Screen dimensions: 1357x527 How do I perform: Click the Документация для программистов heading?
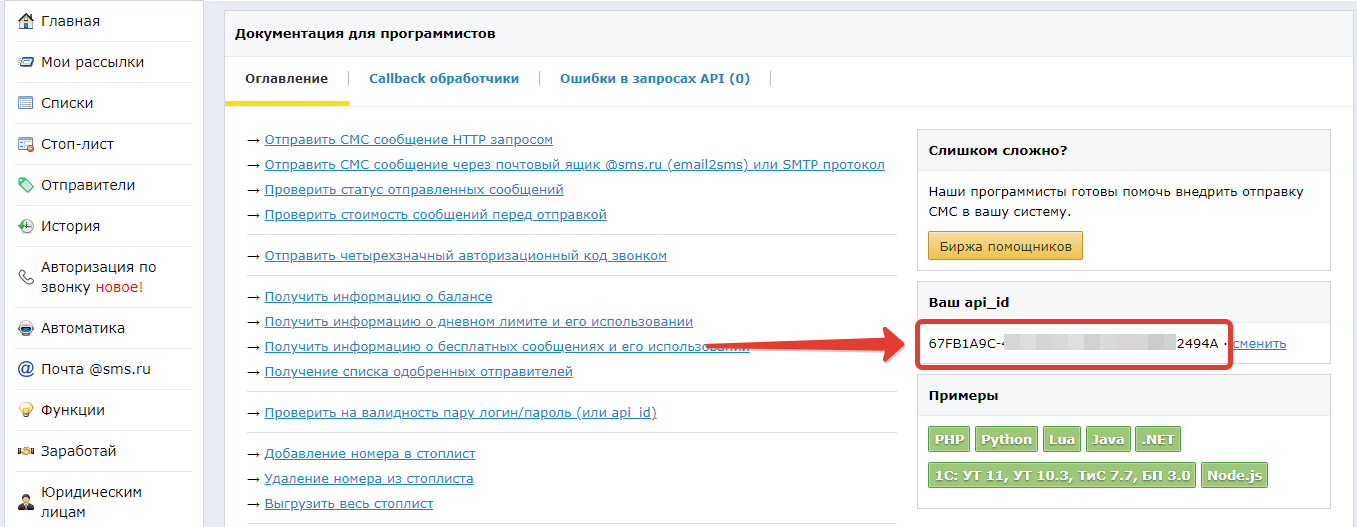[365, 34]
